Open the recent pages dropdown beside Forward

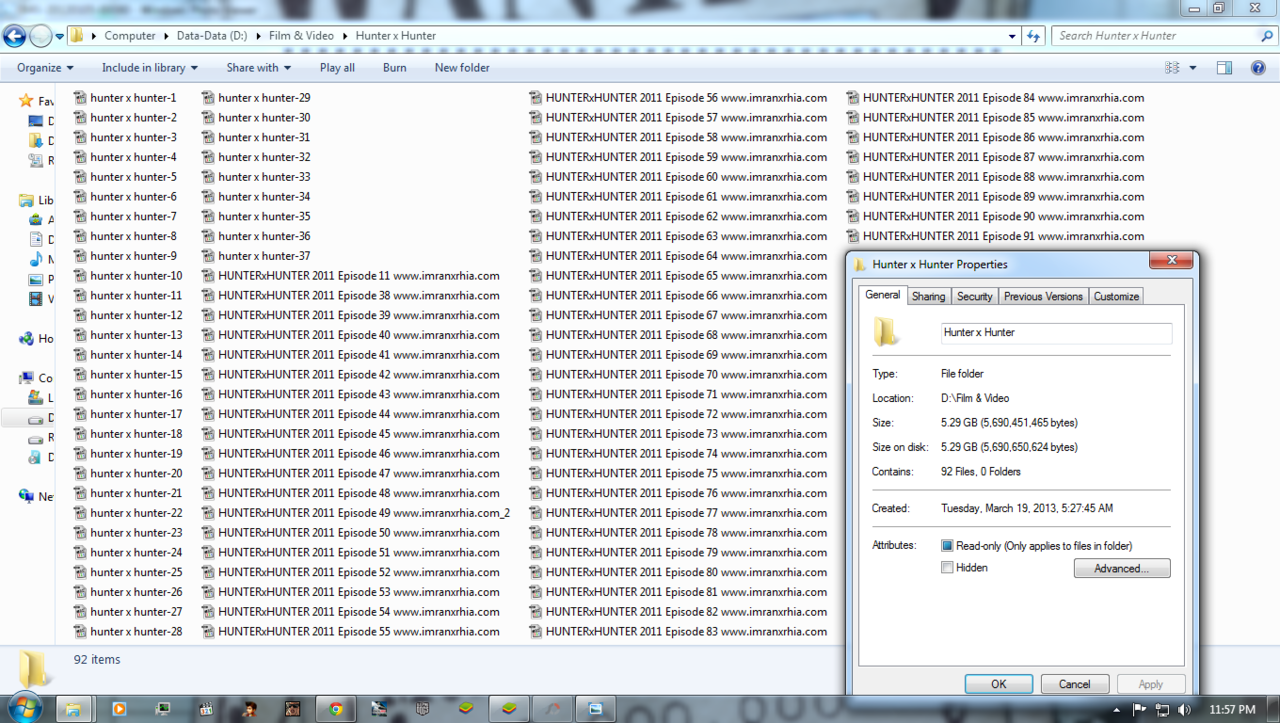tap(59, 37)
